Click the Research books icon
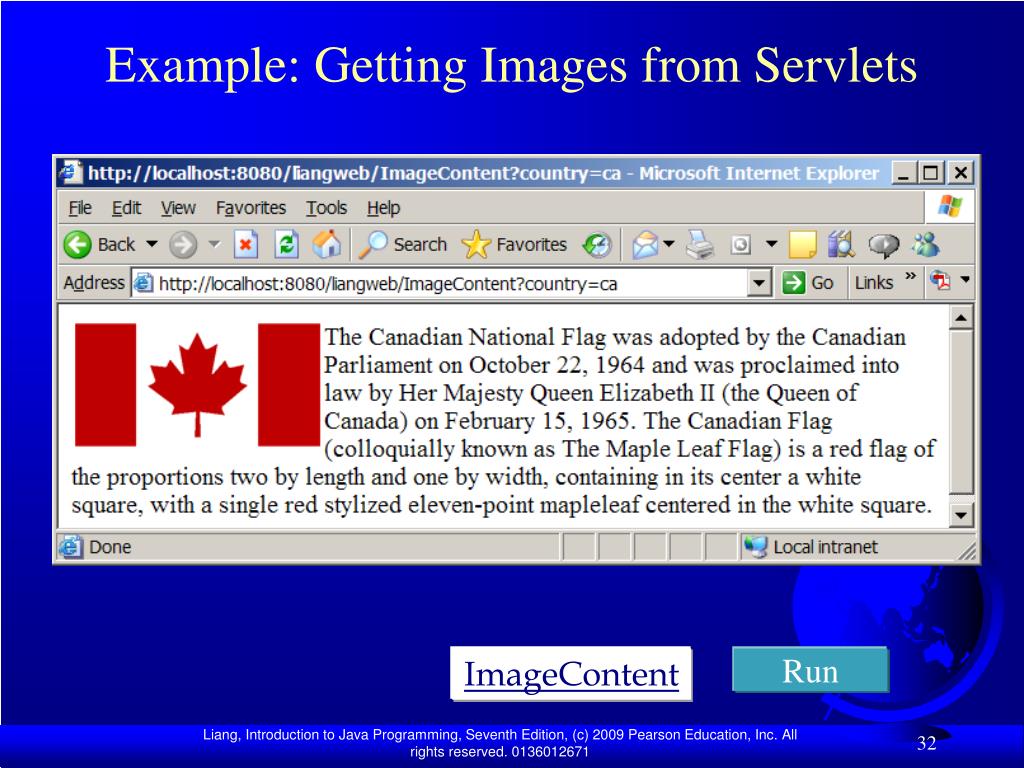Viewport: 1024px width, 768px height. (842, 244)
